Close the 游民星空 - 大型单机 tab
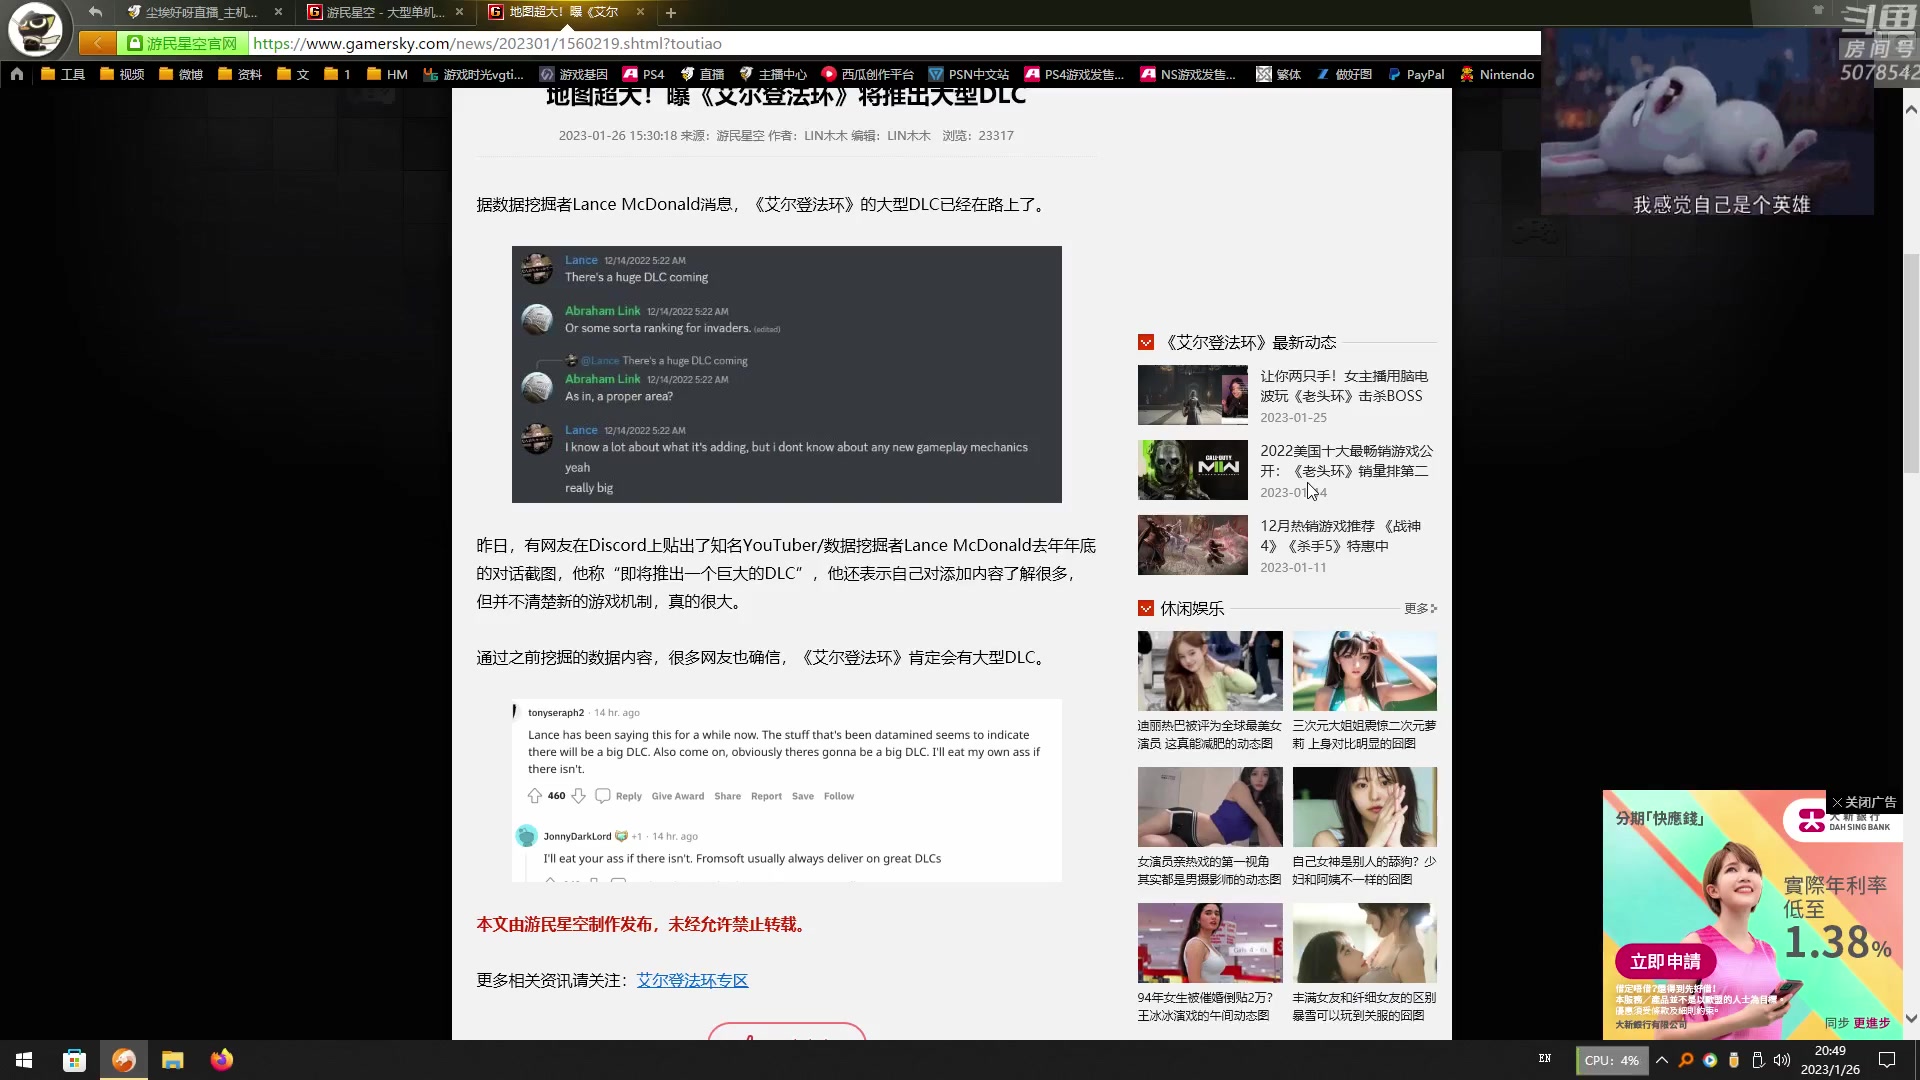 click(459, 12)
